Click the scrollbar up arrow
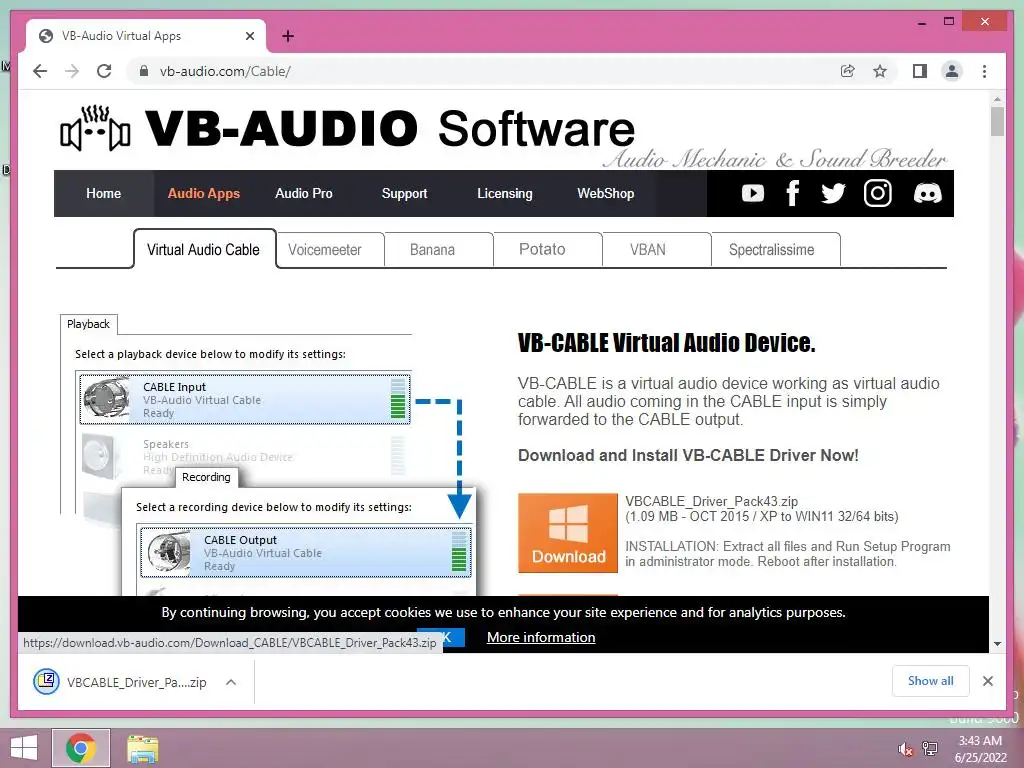This screenshot has height=768, width=1024. click(x=997, y=99)
